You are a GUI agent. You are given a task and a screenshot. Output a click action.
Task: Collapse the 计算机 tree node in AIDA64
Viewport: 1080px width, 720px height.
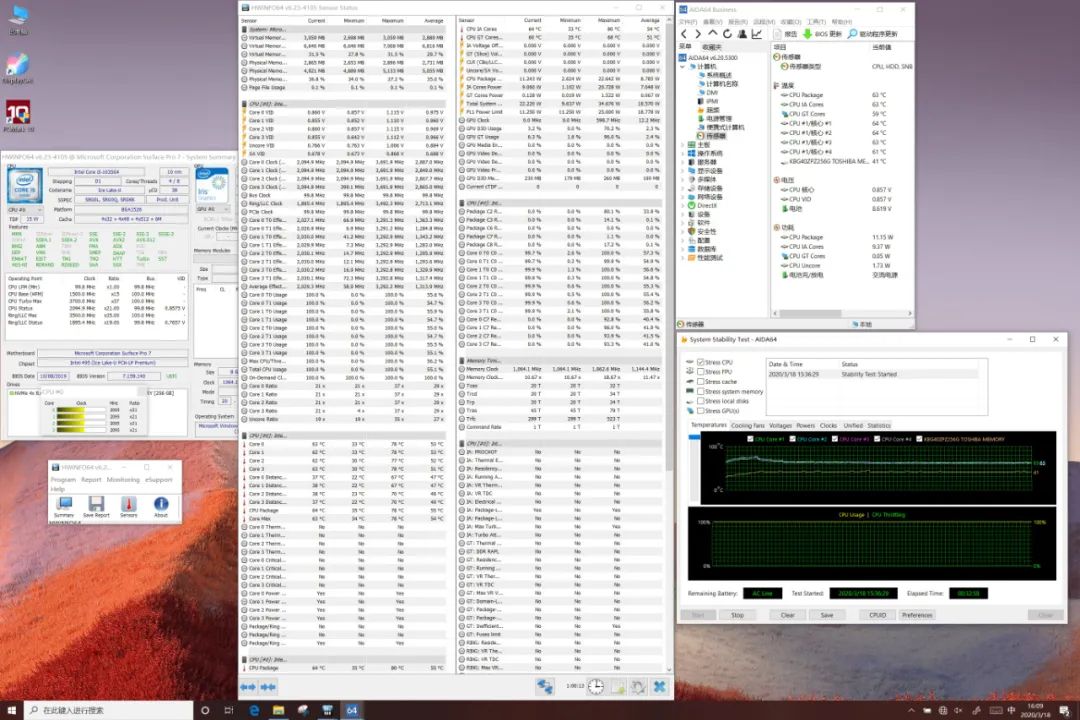[x=683, y=65]
